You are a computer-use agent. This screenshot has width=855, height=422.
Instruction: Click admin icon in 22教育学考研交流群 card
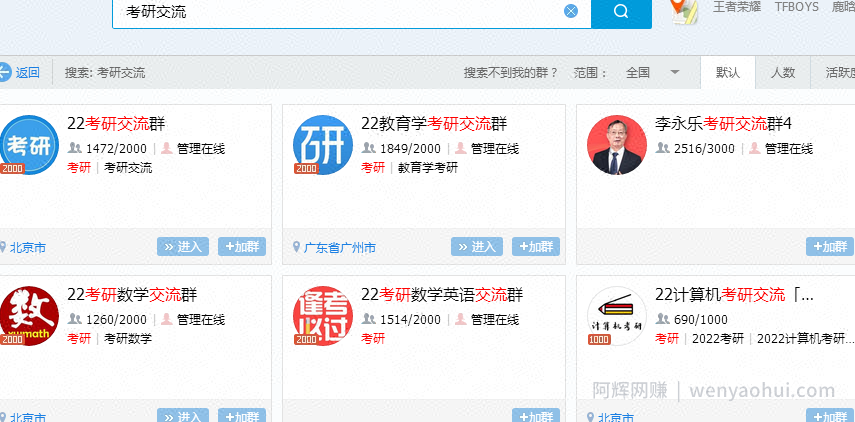point(461,148)
